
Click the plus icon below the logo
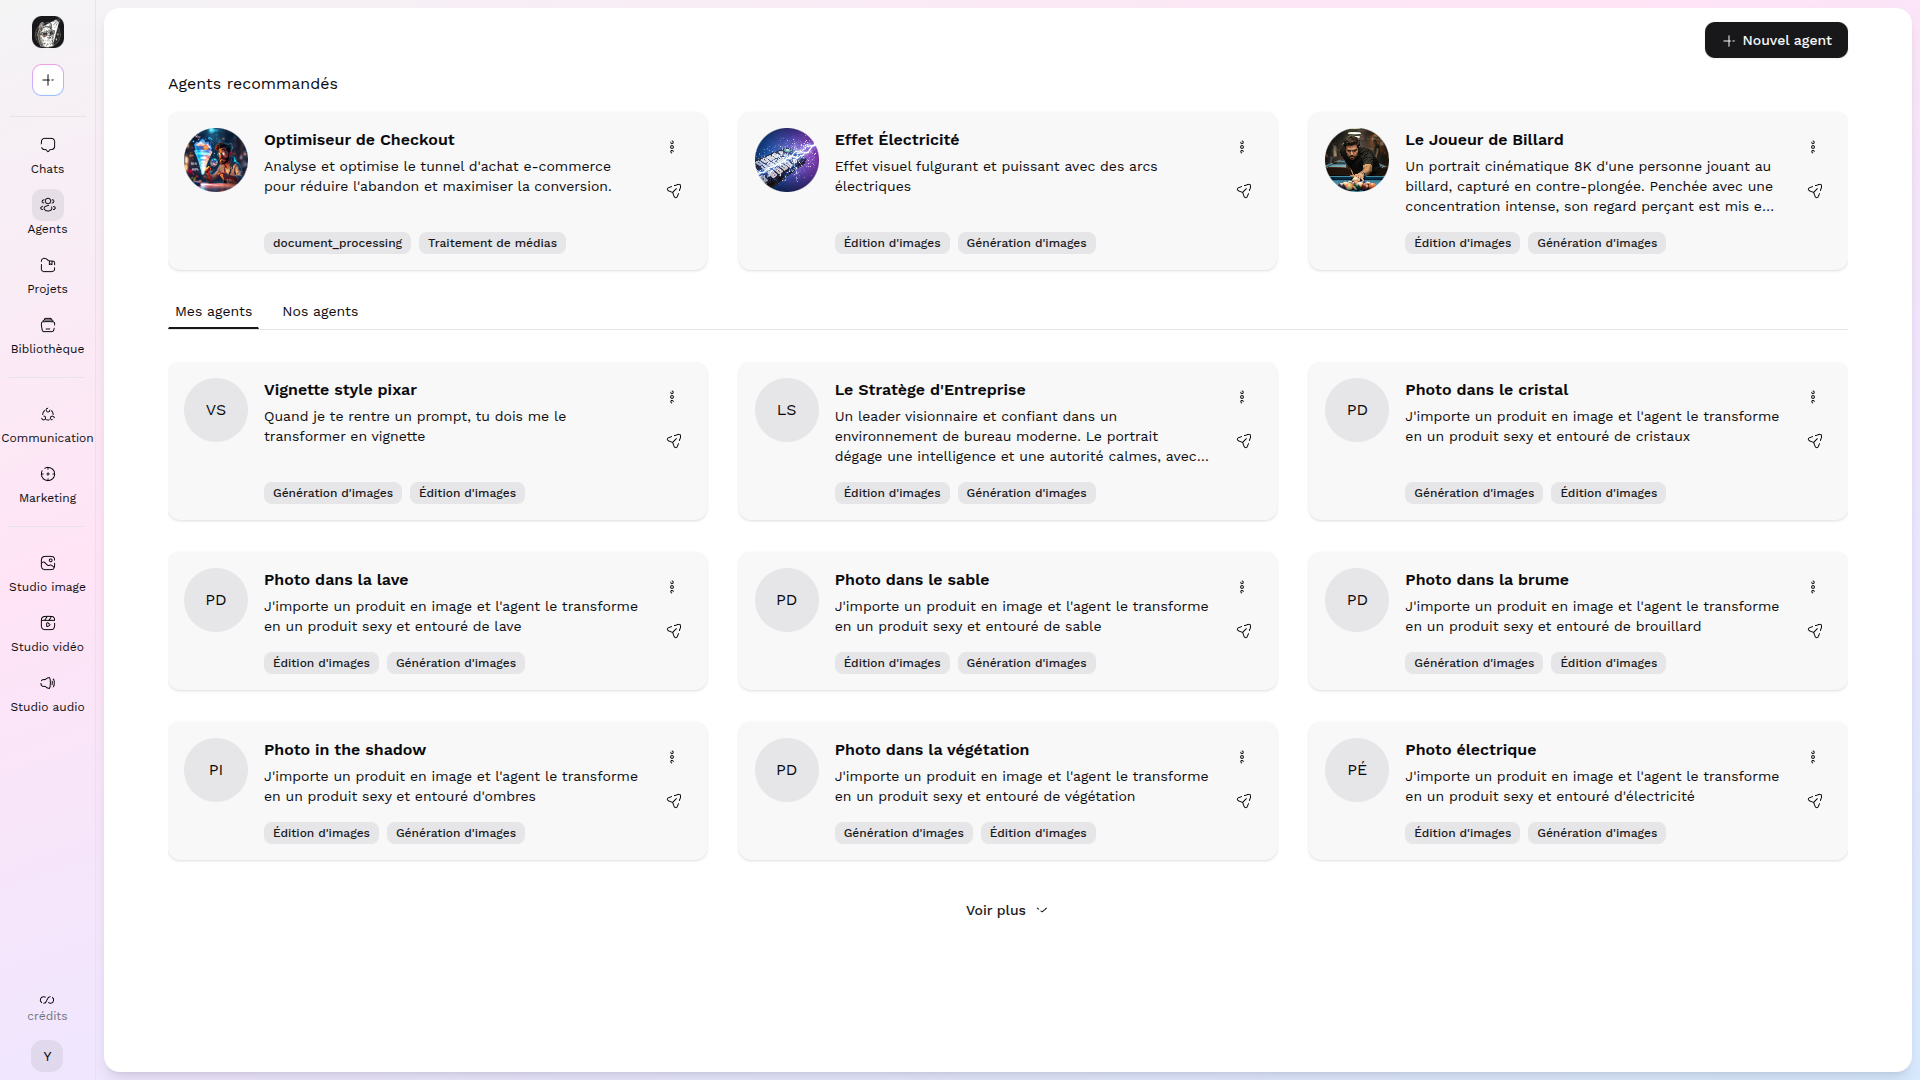pyautogui.click(x=48, y=80)
